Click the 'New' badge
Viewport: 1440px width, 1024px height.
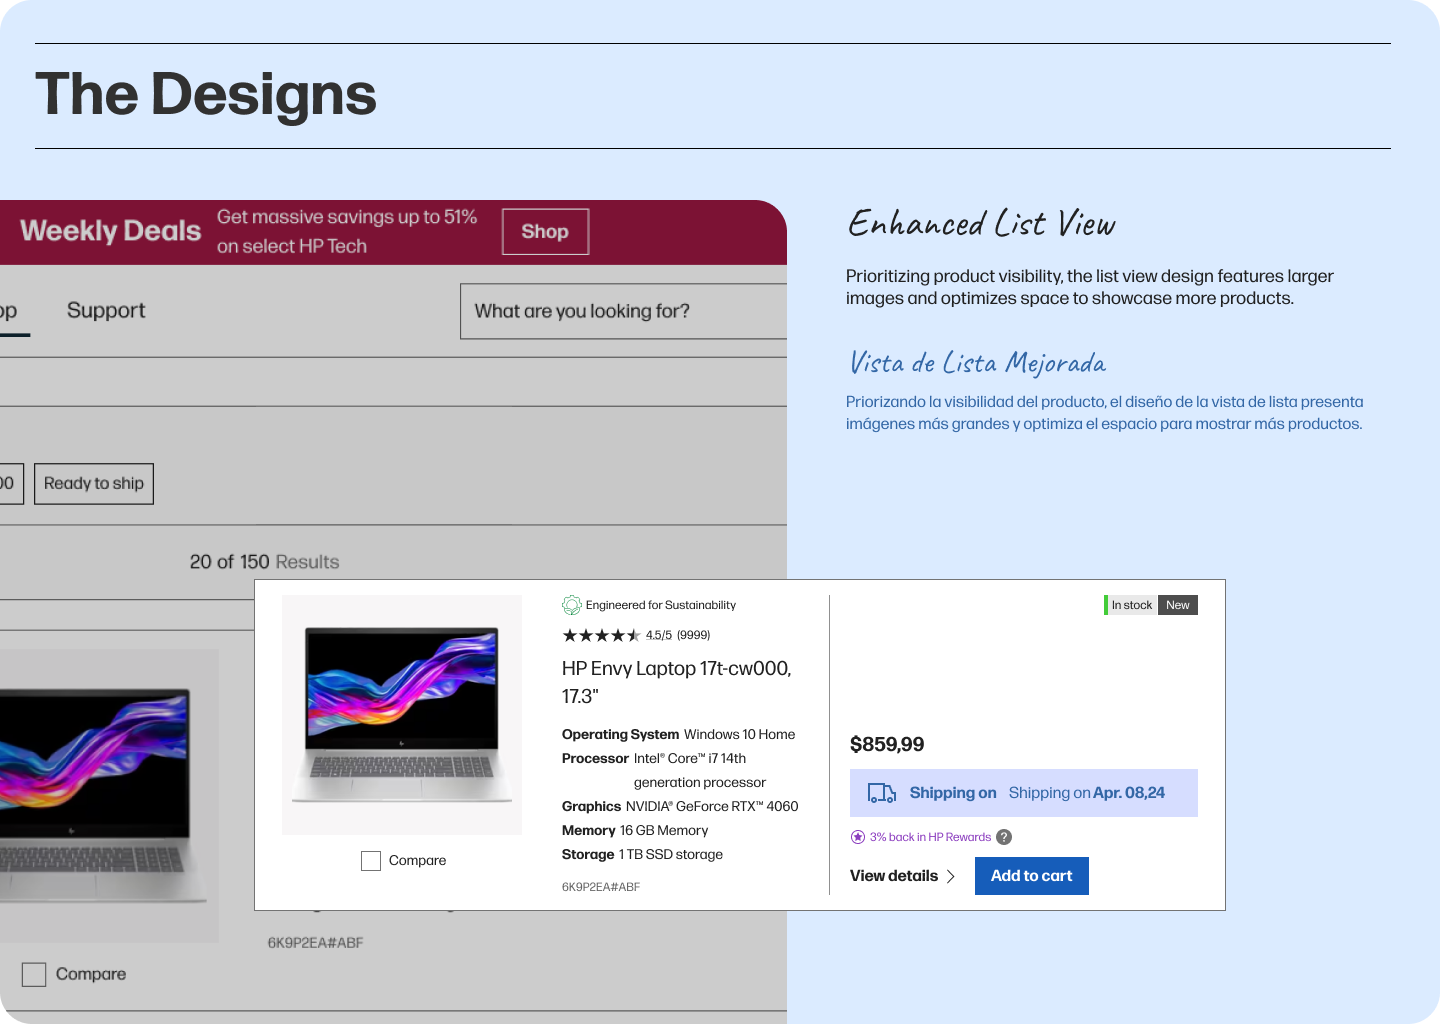[x=1178, y=605]
